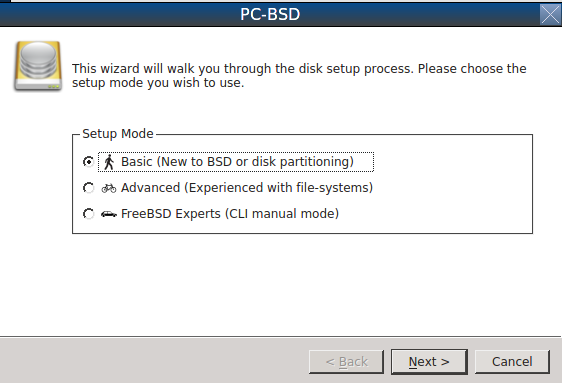
Task: Click the car icon for FreeBSD Experts mode
Action: [x=109, y=214]
